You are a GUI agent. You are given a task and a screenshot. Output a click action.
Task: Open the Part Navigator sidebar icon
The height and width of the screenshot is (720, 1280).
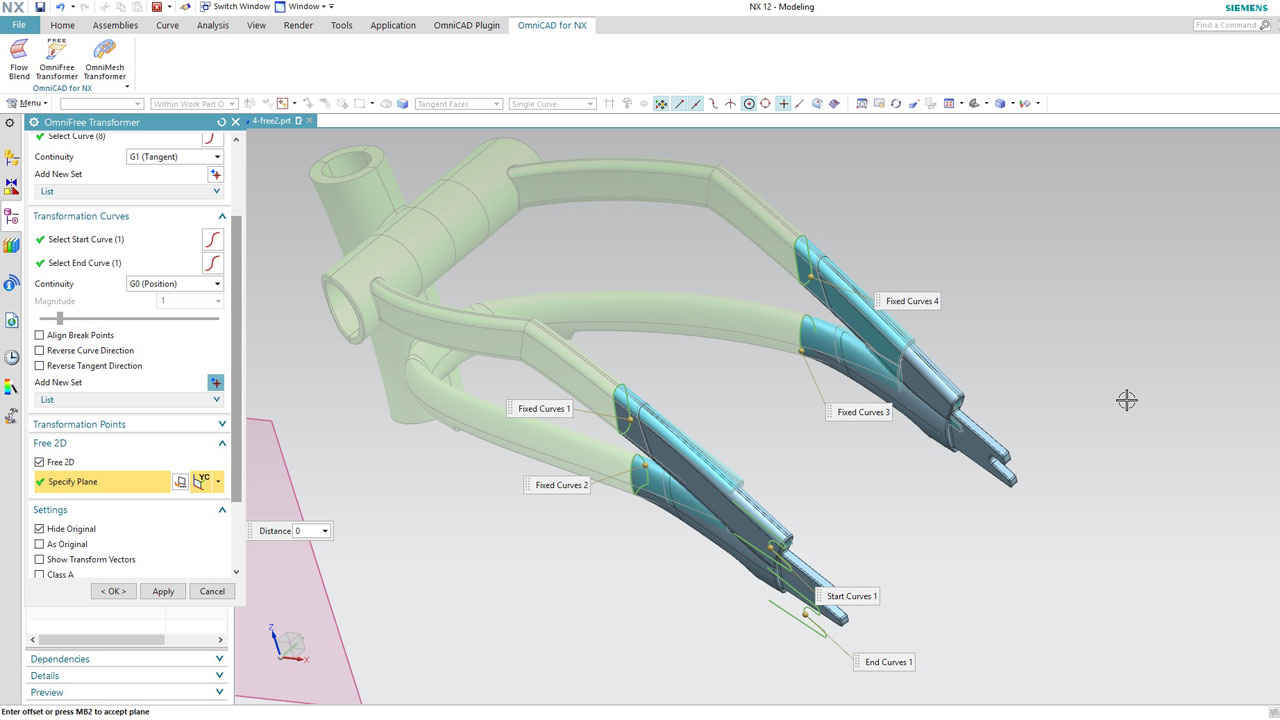point(11,216)
